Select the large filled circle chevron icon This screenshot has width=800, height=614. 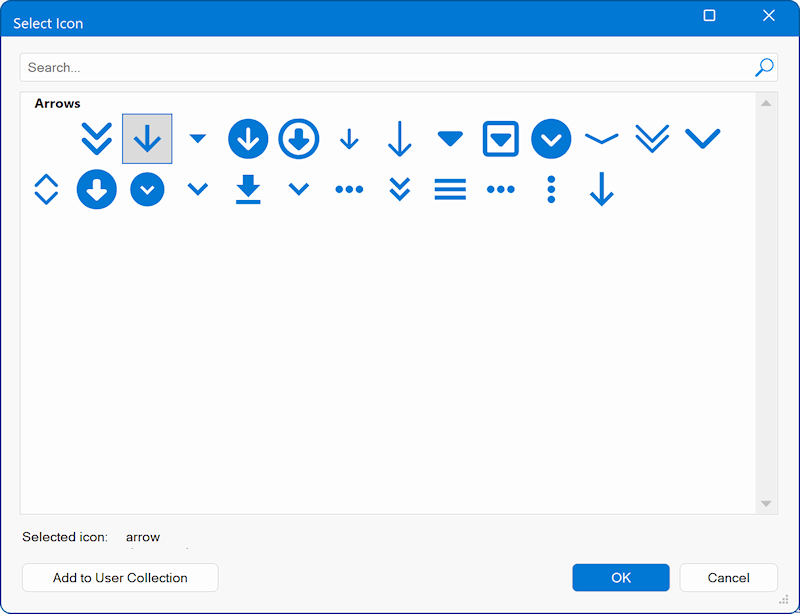click(x=551, y=139)
